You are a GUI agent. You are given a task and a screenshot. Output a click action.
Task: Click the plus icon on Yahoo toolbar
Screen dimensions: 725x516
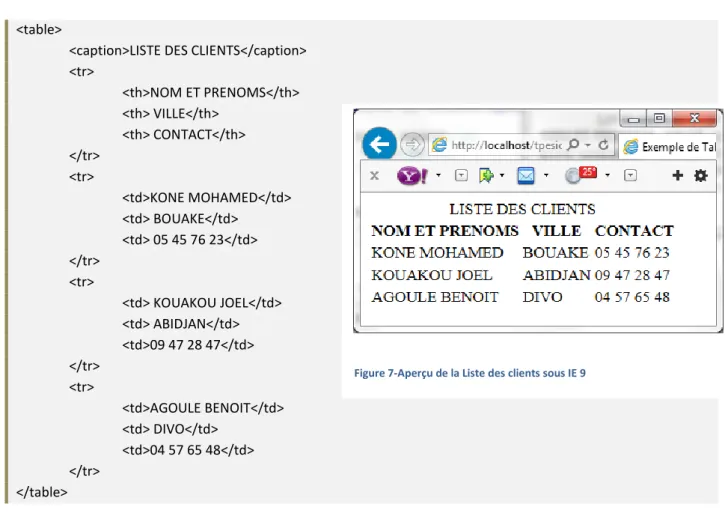tap(677, 175)
